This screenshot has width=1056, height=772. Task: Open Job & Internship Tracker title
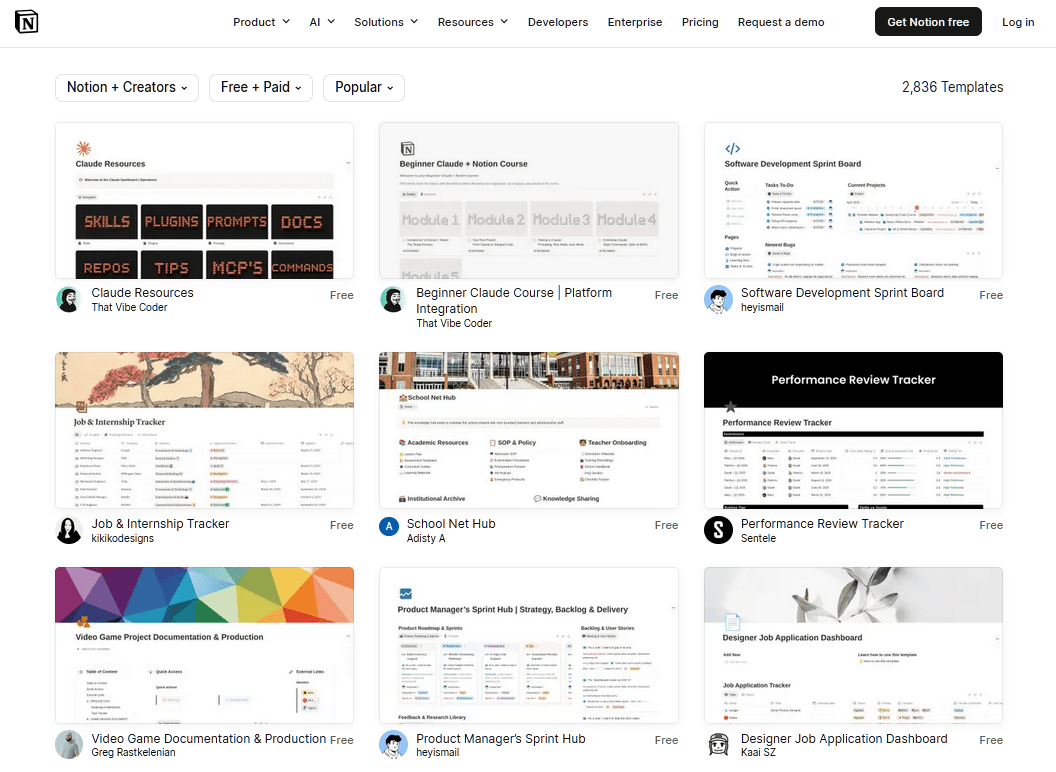160,523
